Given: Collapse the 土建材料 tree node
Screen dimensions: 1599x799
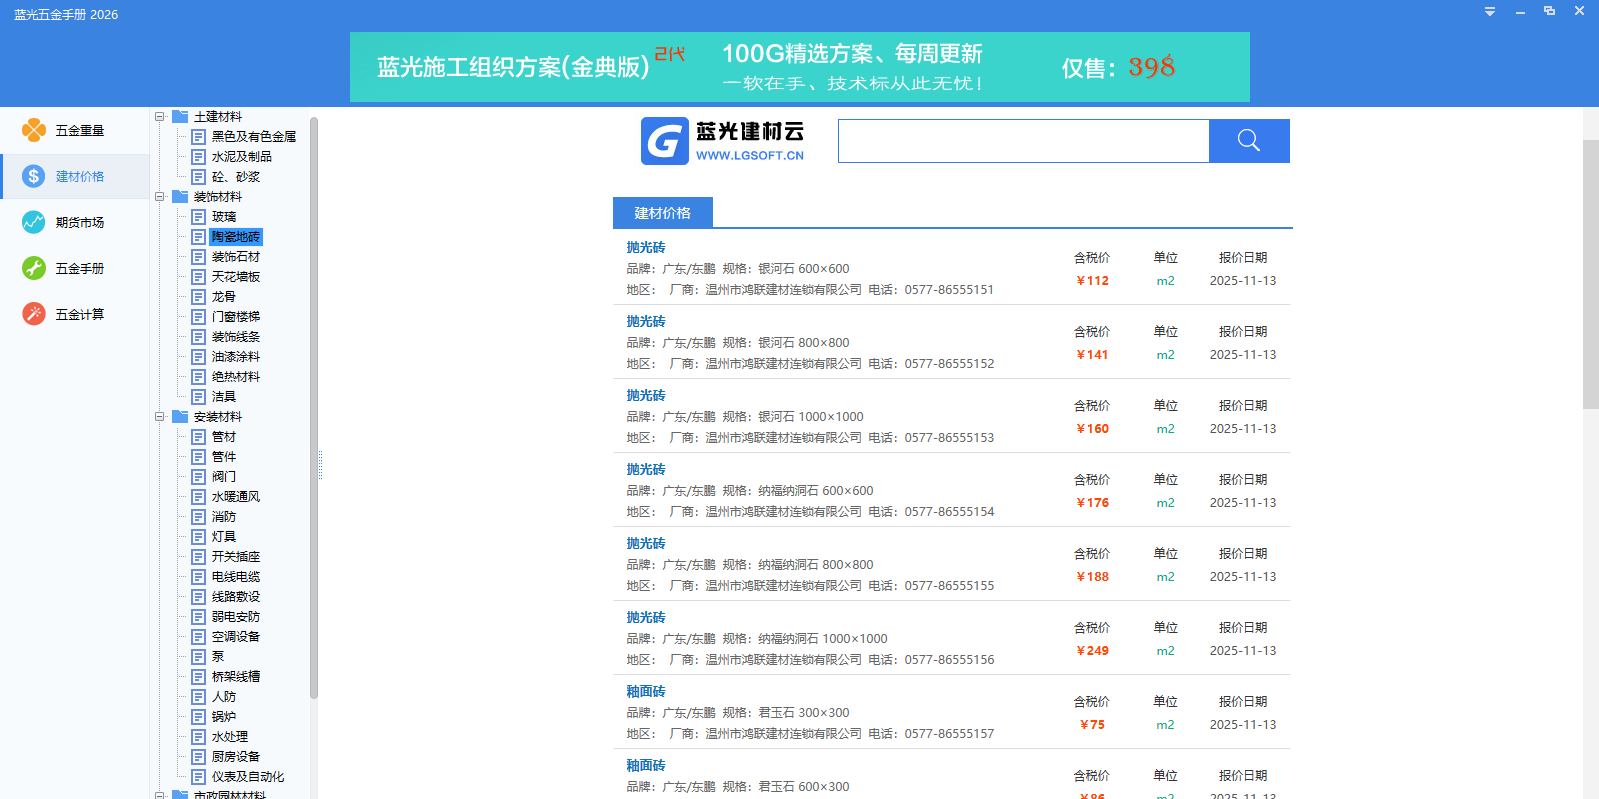Looking at the screenshot, I should [159, 117].
